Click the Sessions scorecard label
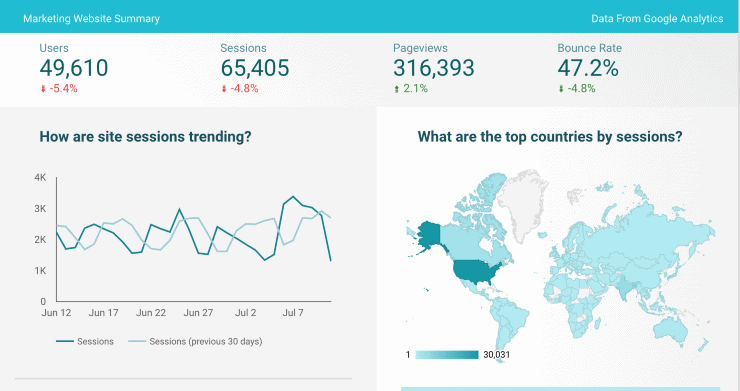This screenshot has width=740, height=391. 243,48
